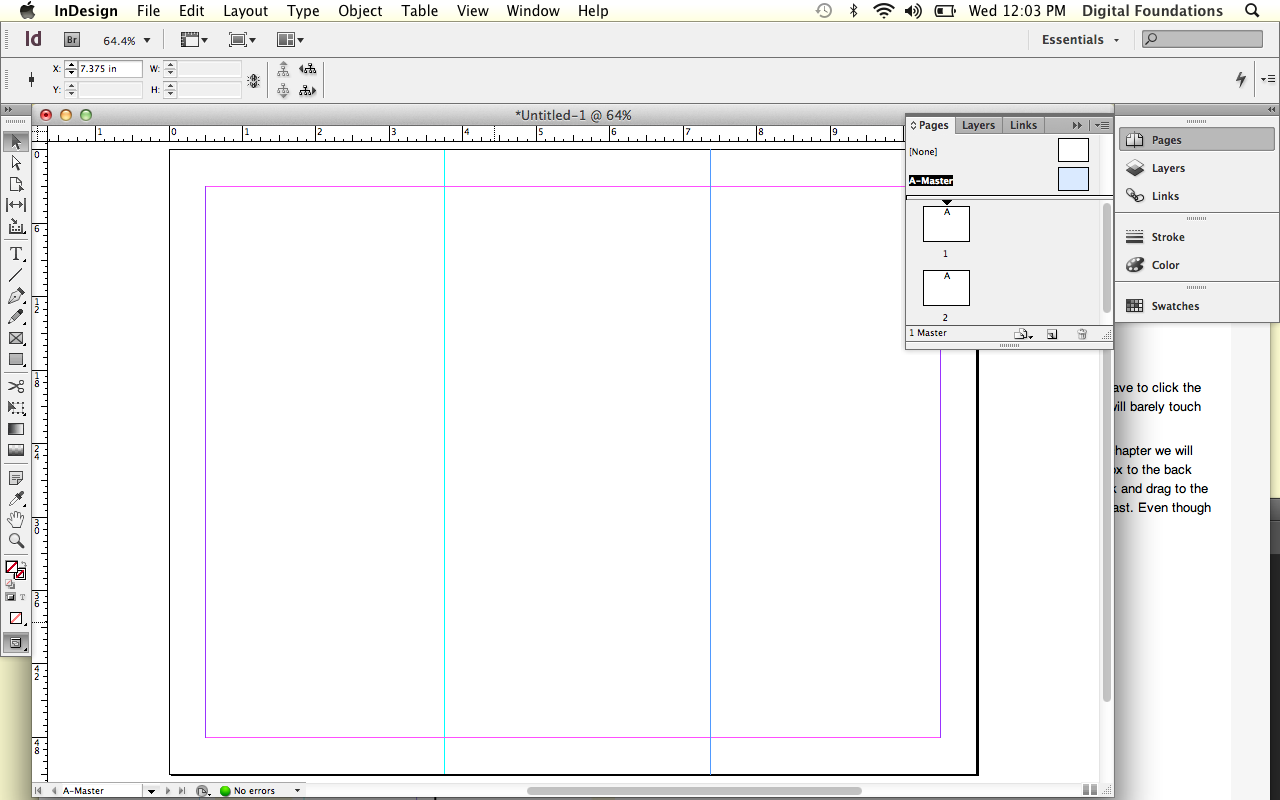1280x800 pixels.
Task: Select the Type tool
Action: pyautogui.click(x=16, y=255)
